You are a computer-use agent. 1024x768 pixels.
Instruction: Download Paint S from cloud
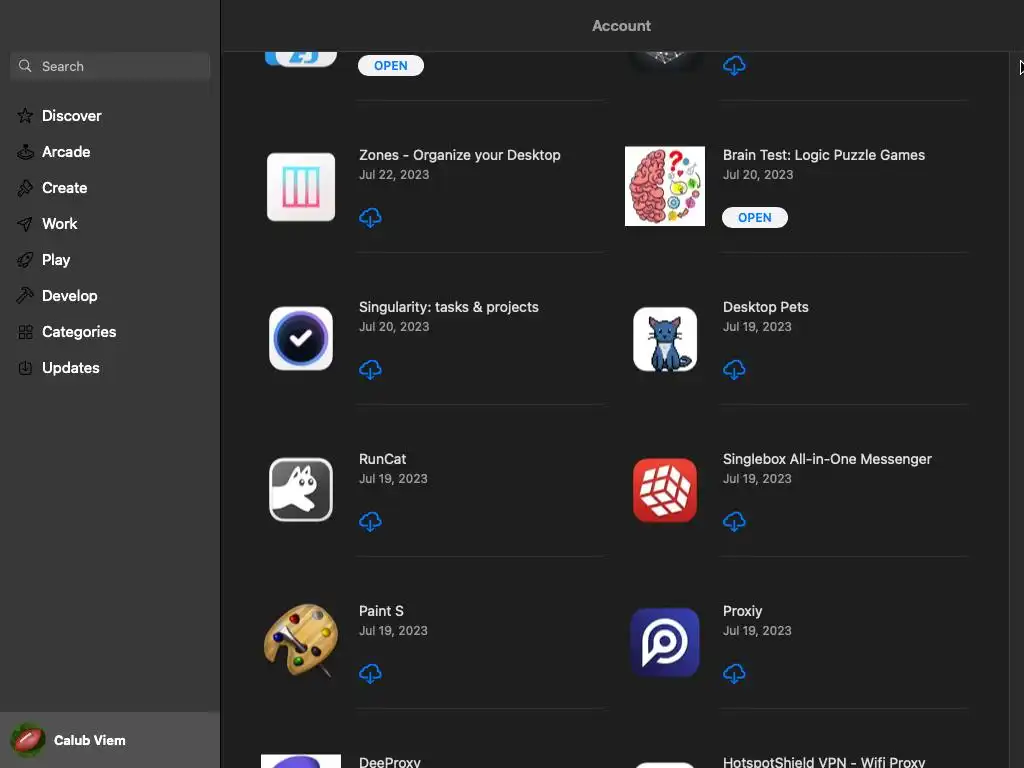pos(370,674)
